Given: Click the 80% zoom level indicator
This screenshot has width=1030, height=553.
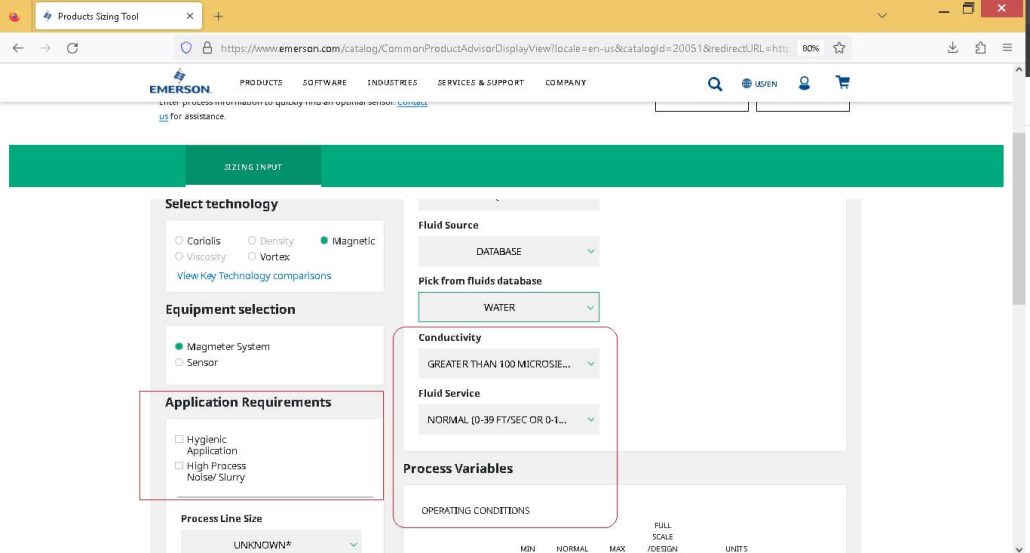Looking at the screenshot, I should coord(811,48).
